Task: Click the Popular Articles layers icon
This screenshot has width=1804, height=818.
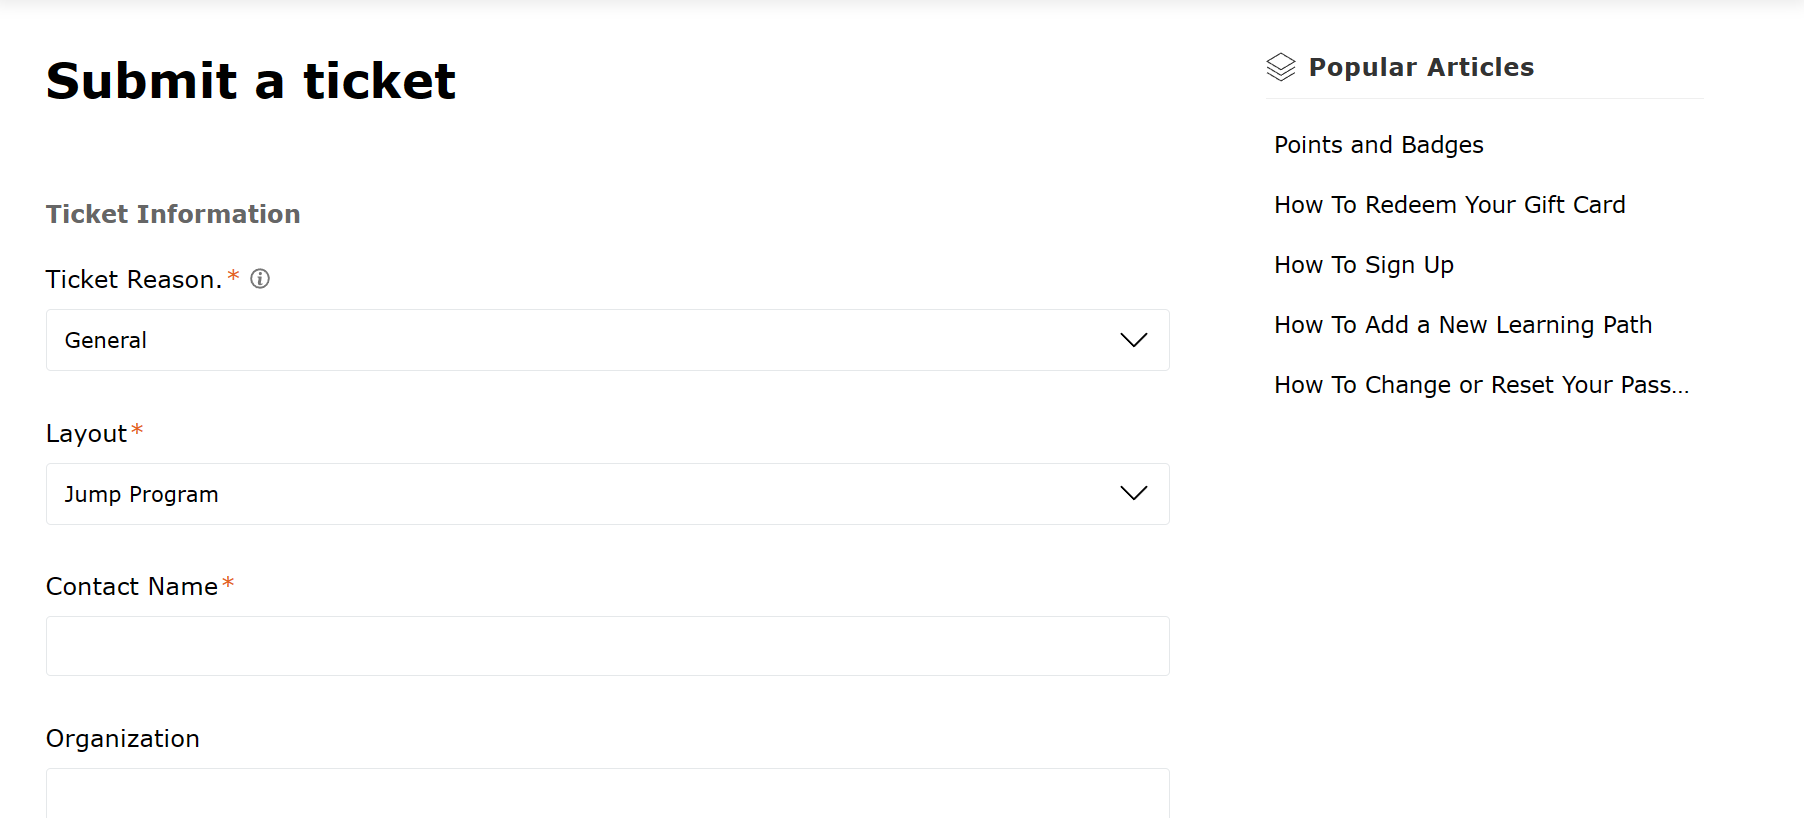Action: 1281,67
